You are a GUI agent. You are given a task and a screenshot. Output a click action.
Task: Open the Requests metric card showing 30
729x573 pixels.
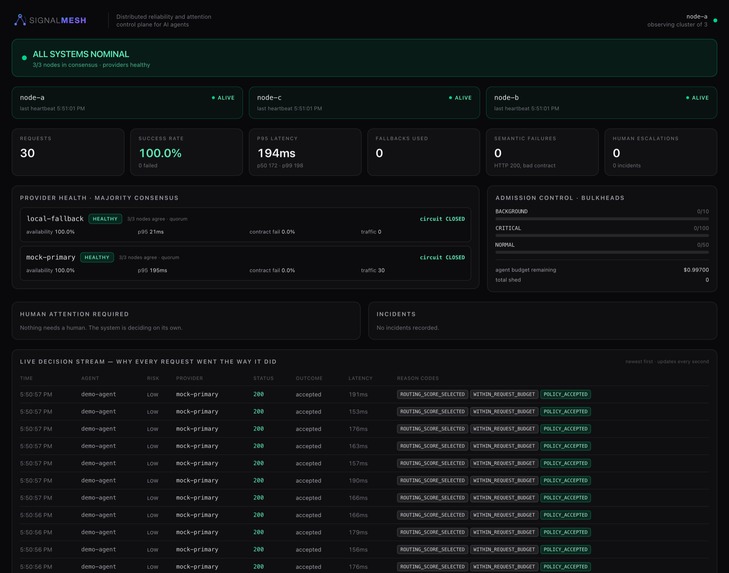(x=68, y=152)
